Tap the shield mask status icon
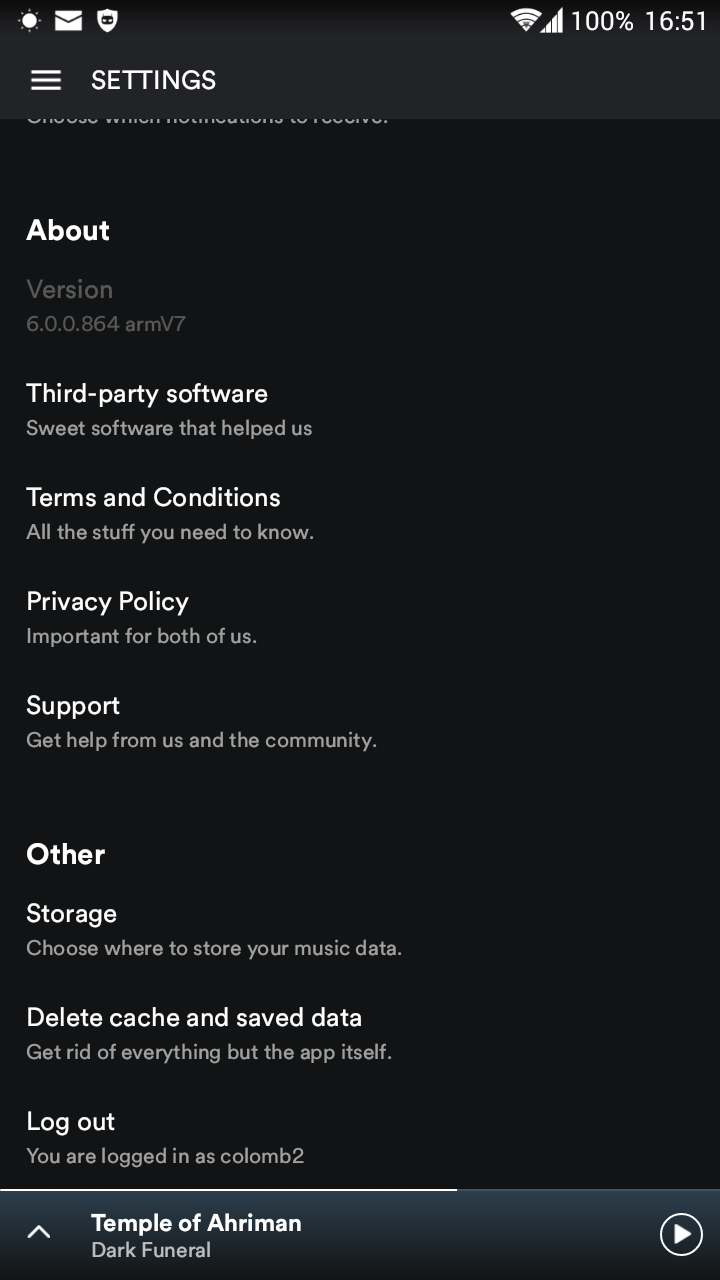This screenshot has width=720, height=1280. [x=107, y=20]
